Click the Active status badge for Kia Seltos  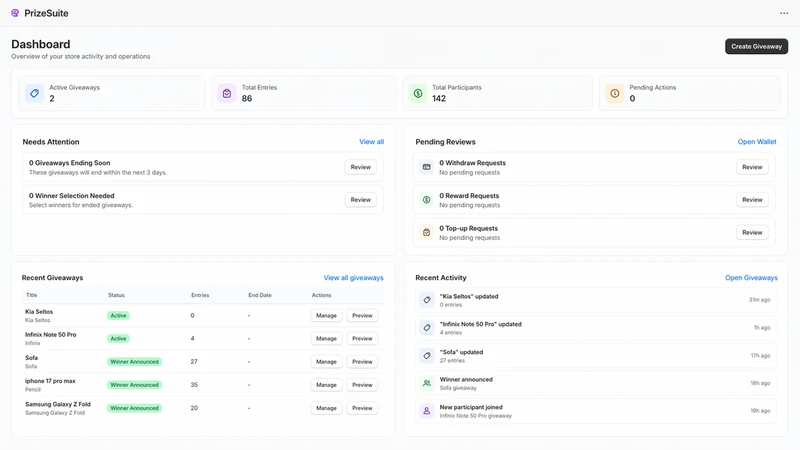click(x=118, y=316)
